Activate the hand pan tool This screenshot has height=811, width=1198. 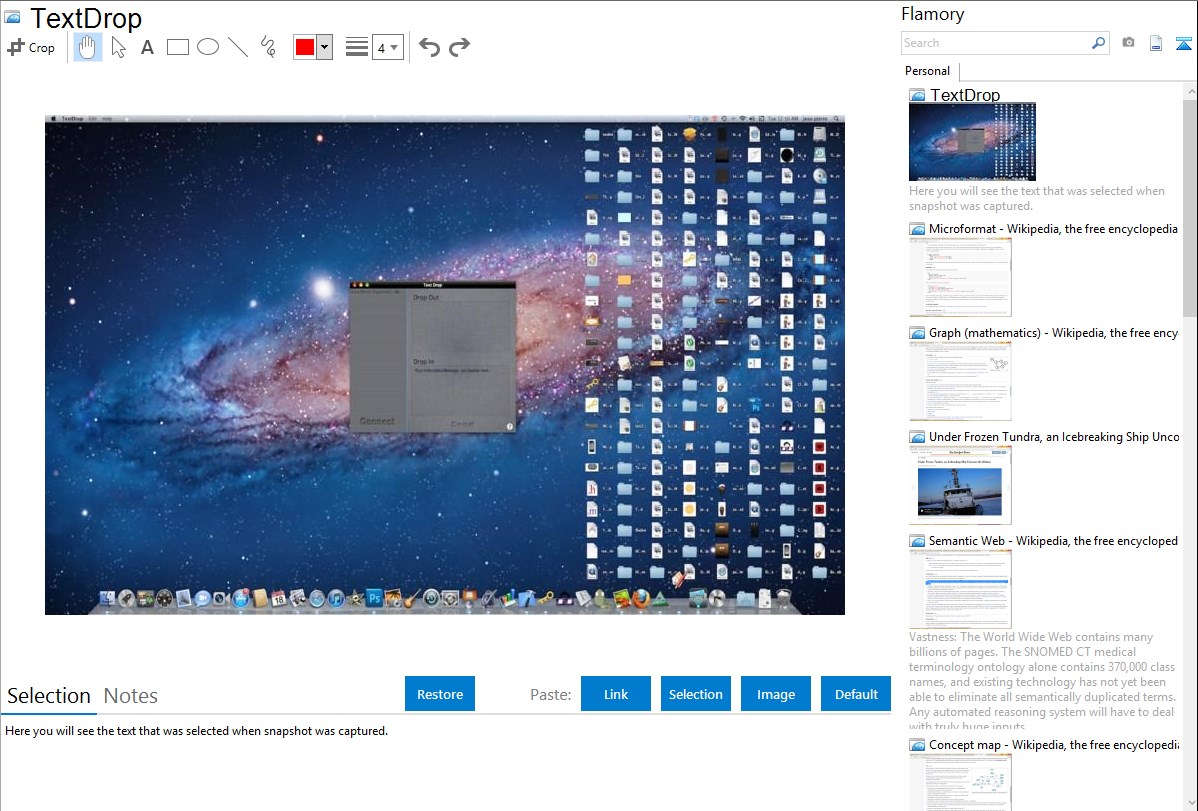(x=88, y=47)
